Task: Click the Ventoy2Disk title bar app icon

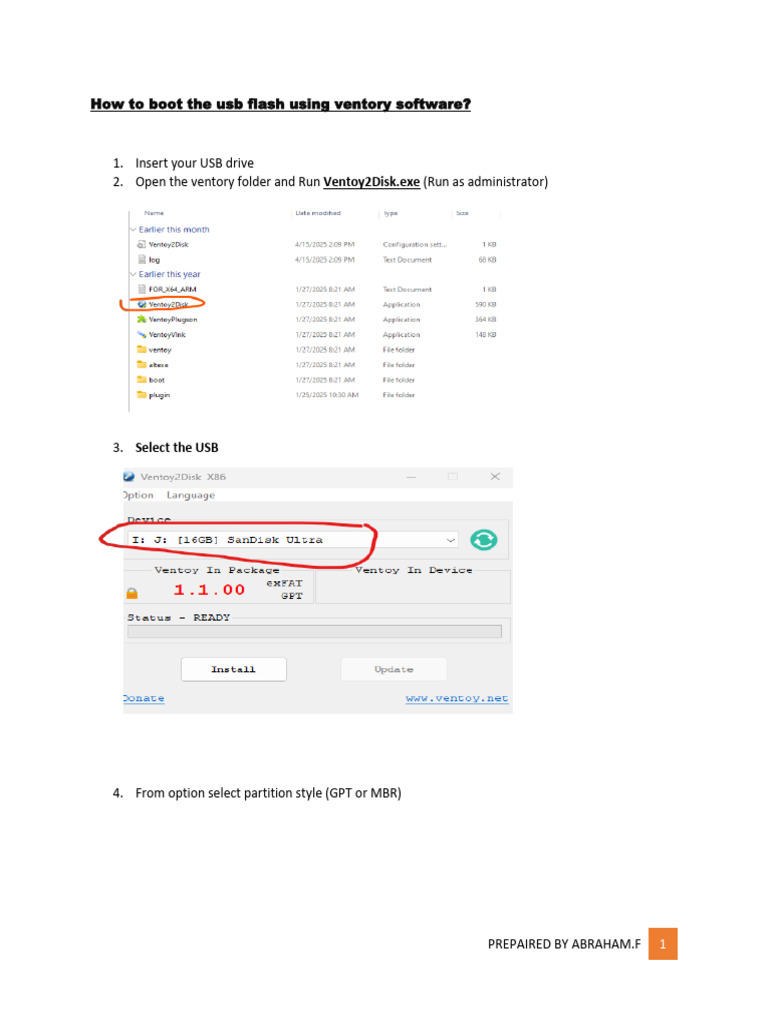Action: [x=129, y=477]
